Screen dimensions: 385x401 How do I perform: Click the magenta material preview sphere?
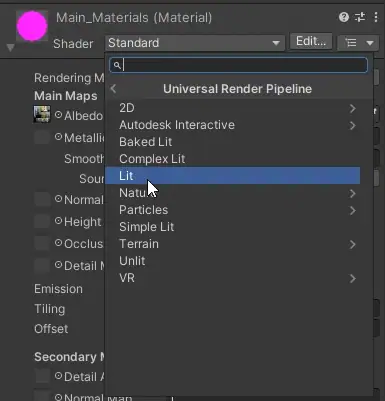32,26
